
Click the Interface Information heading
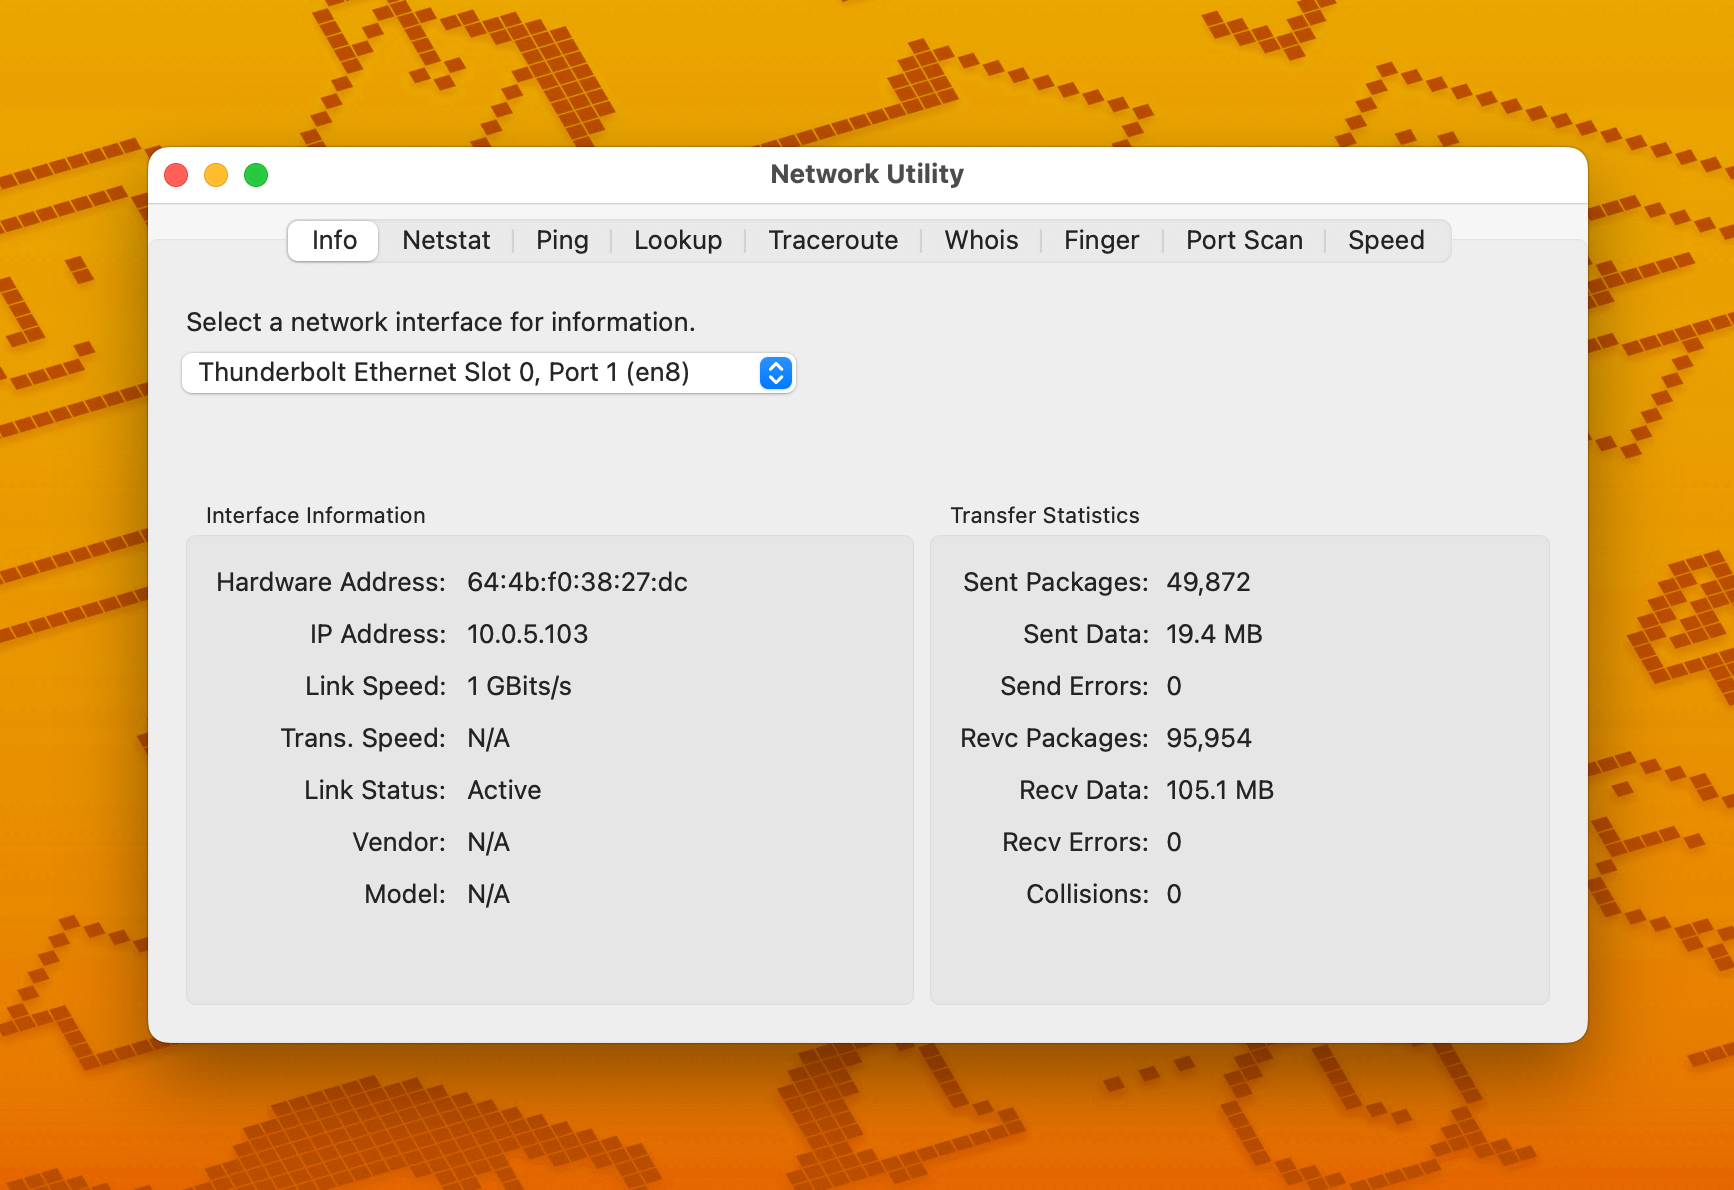pyautogui.click(x=316, y=515)
